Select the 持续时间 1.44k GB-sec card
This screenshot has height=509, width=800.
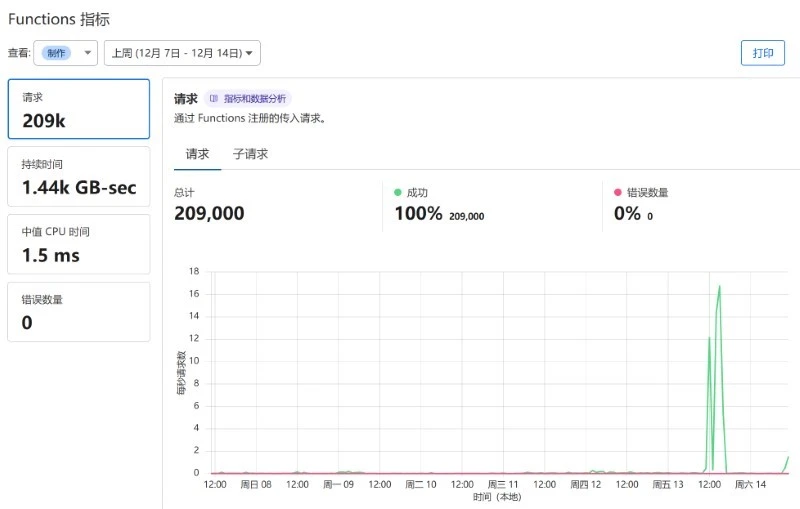click(x=79, y=176)
